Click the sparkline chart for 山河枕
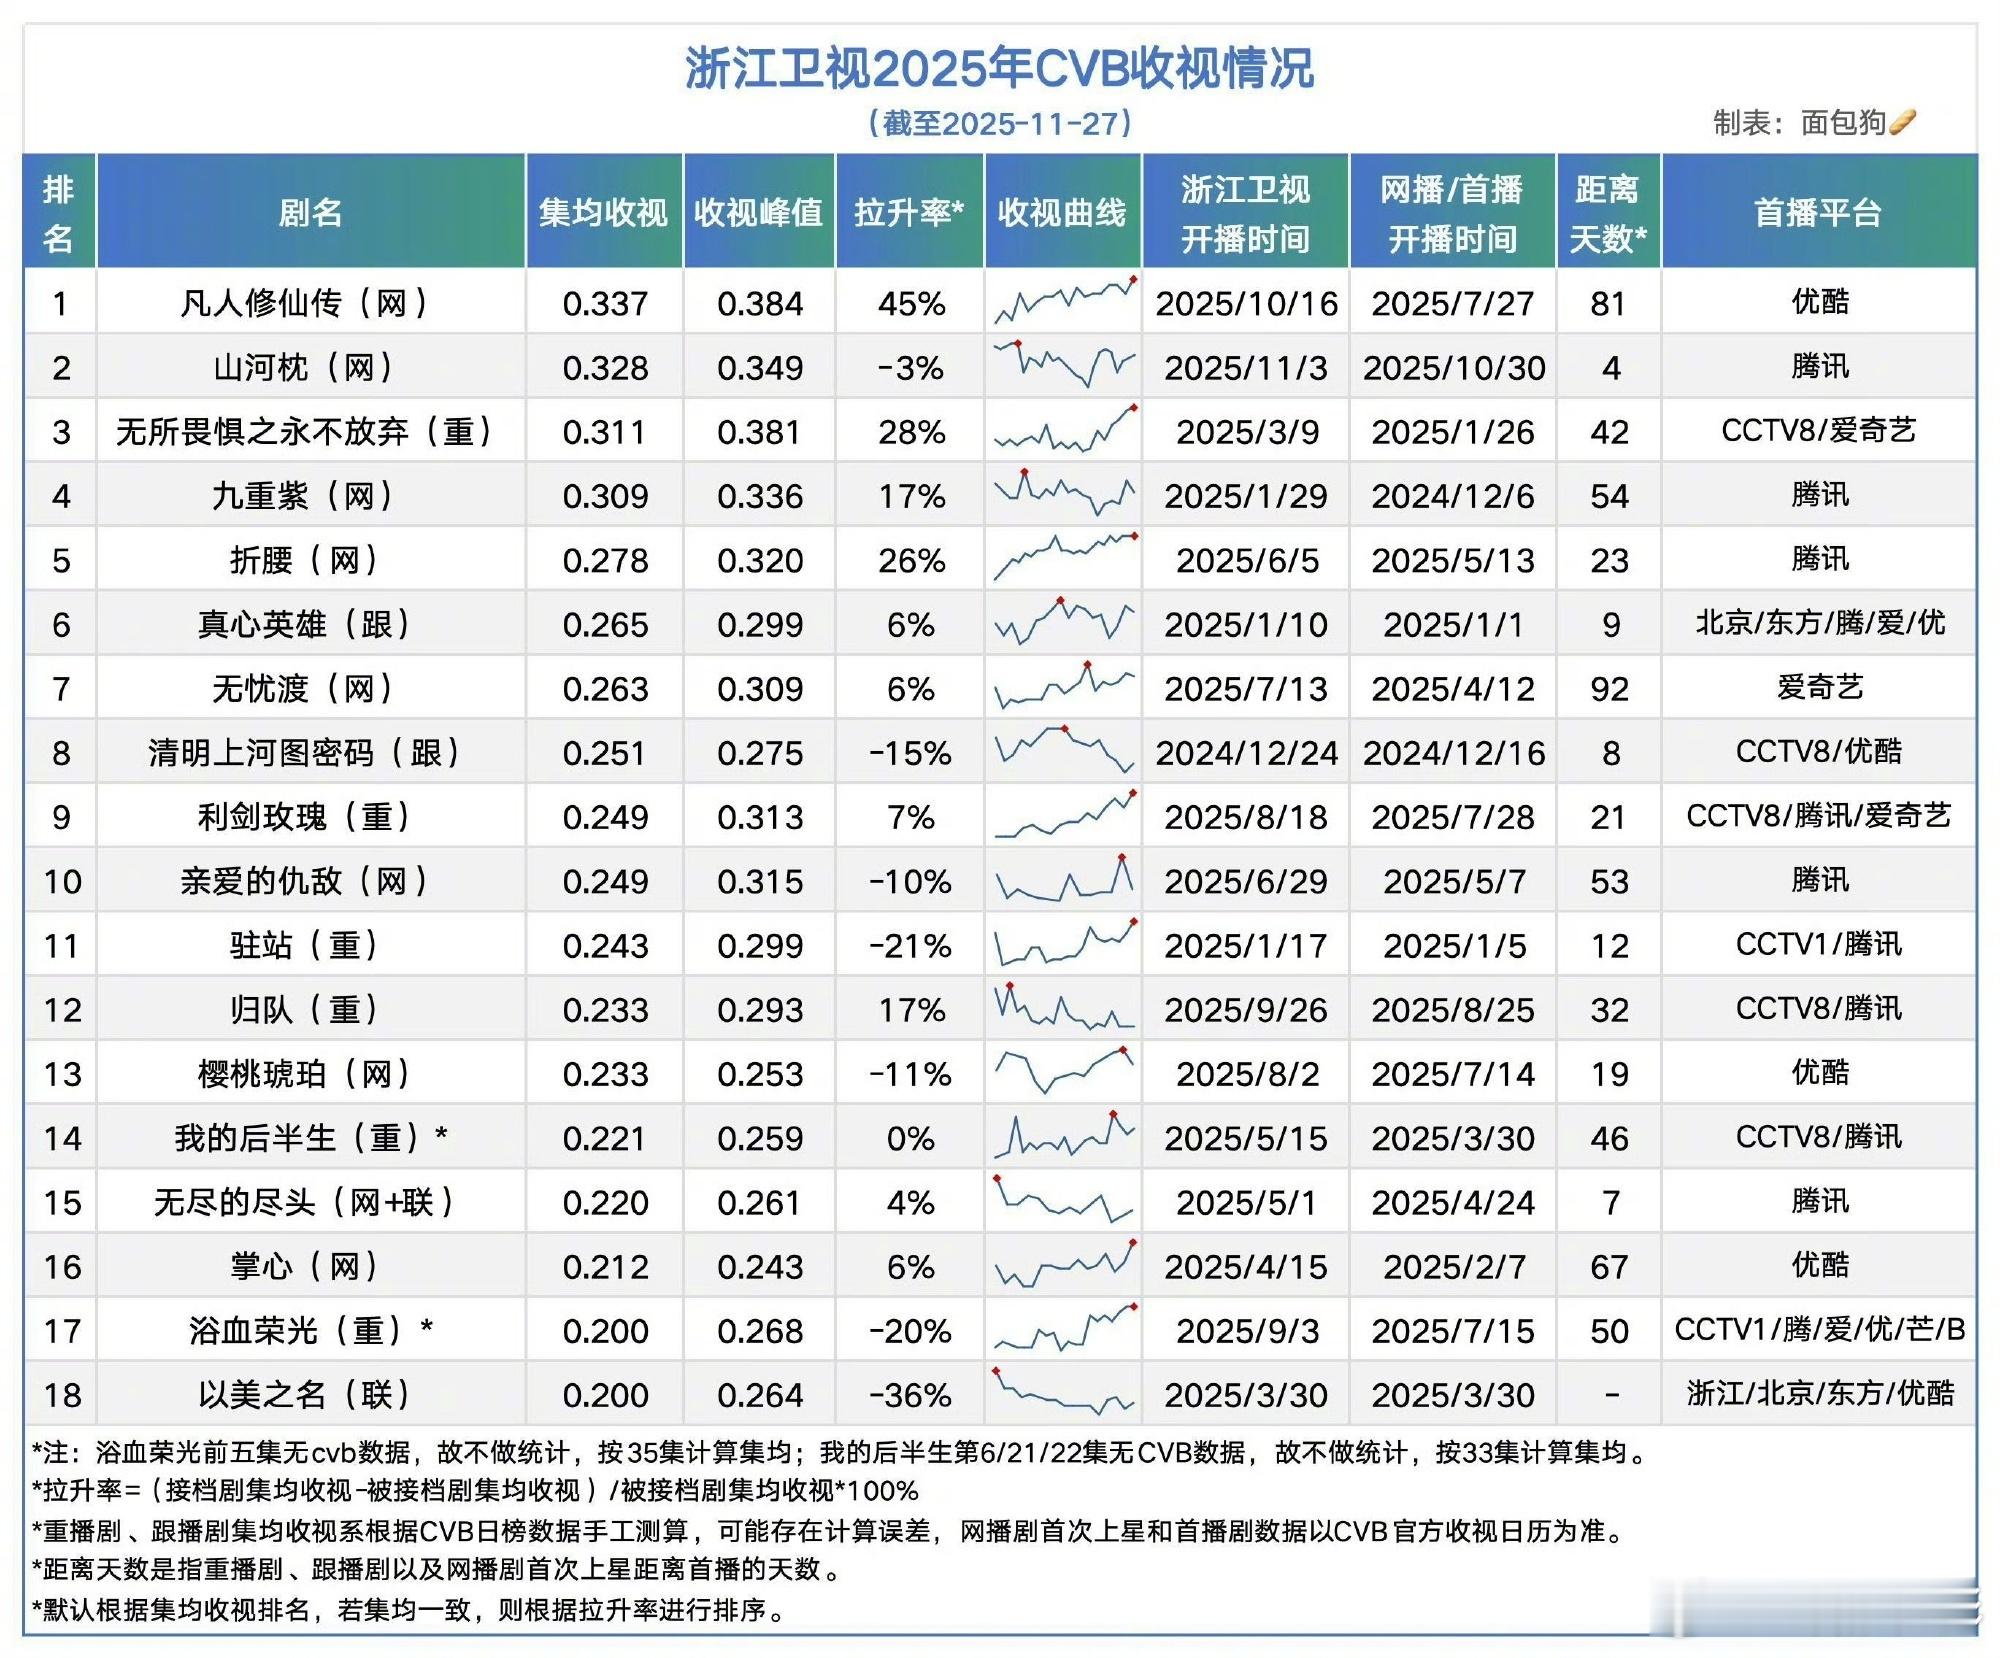2000x1658 pixels. 1063,365
